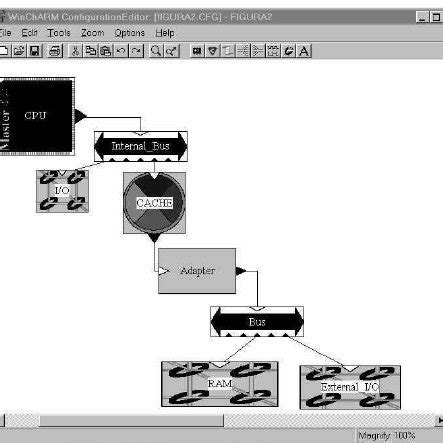Click the Paste clipboard icon
The width and height of the screenshot is (443, 443).
(106, 51)
